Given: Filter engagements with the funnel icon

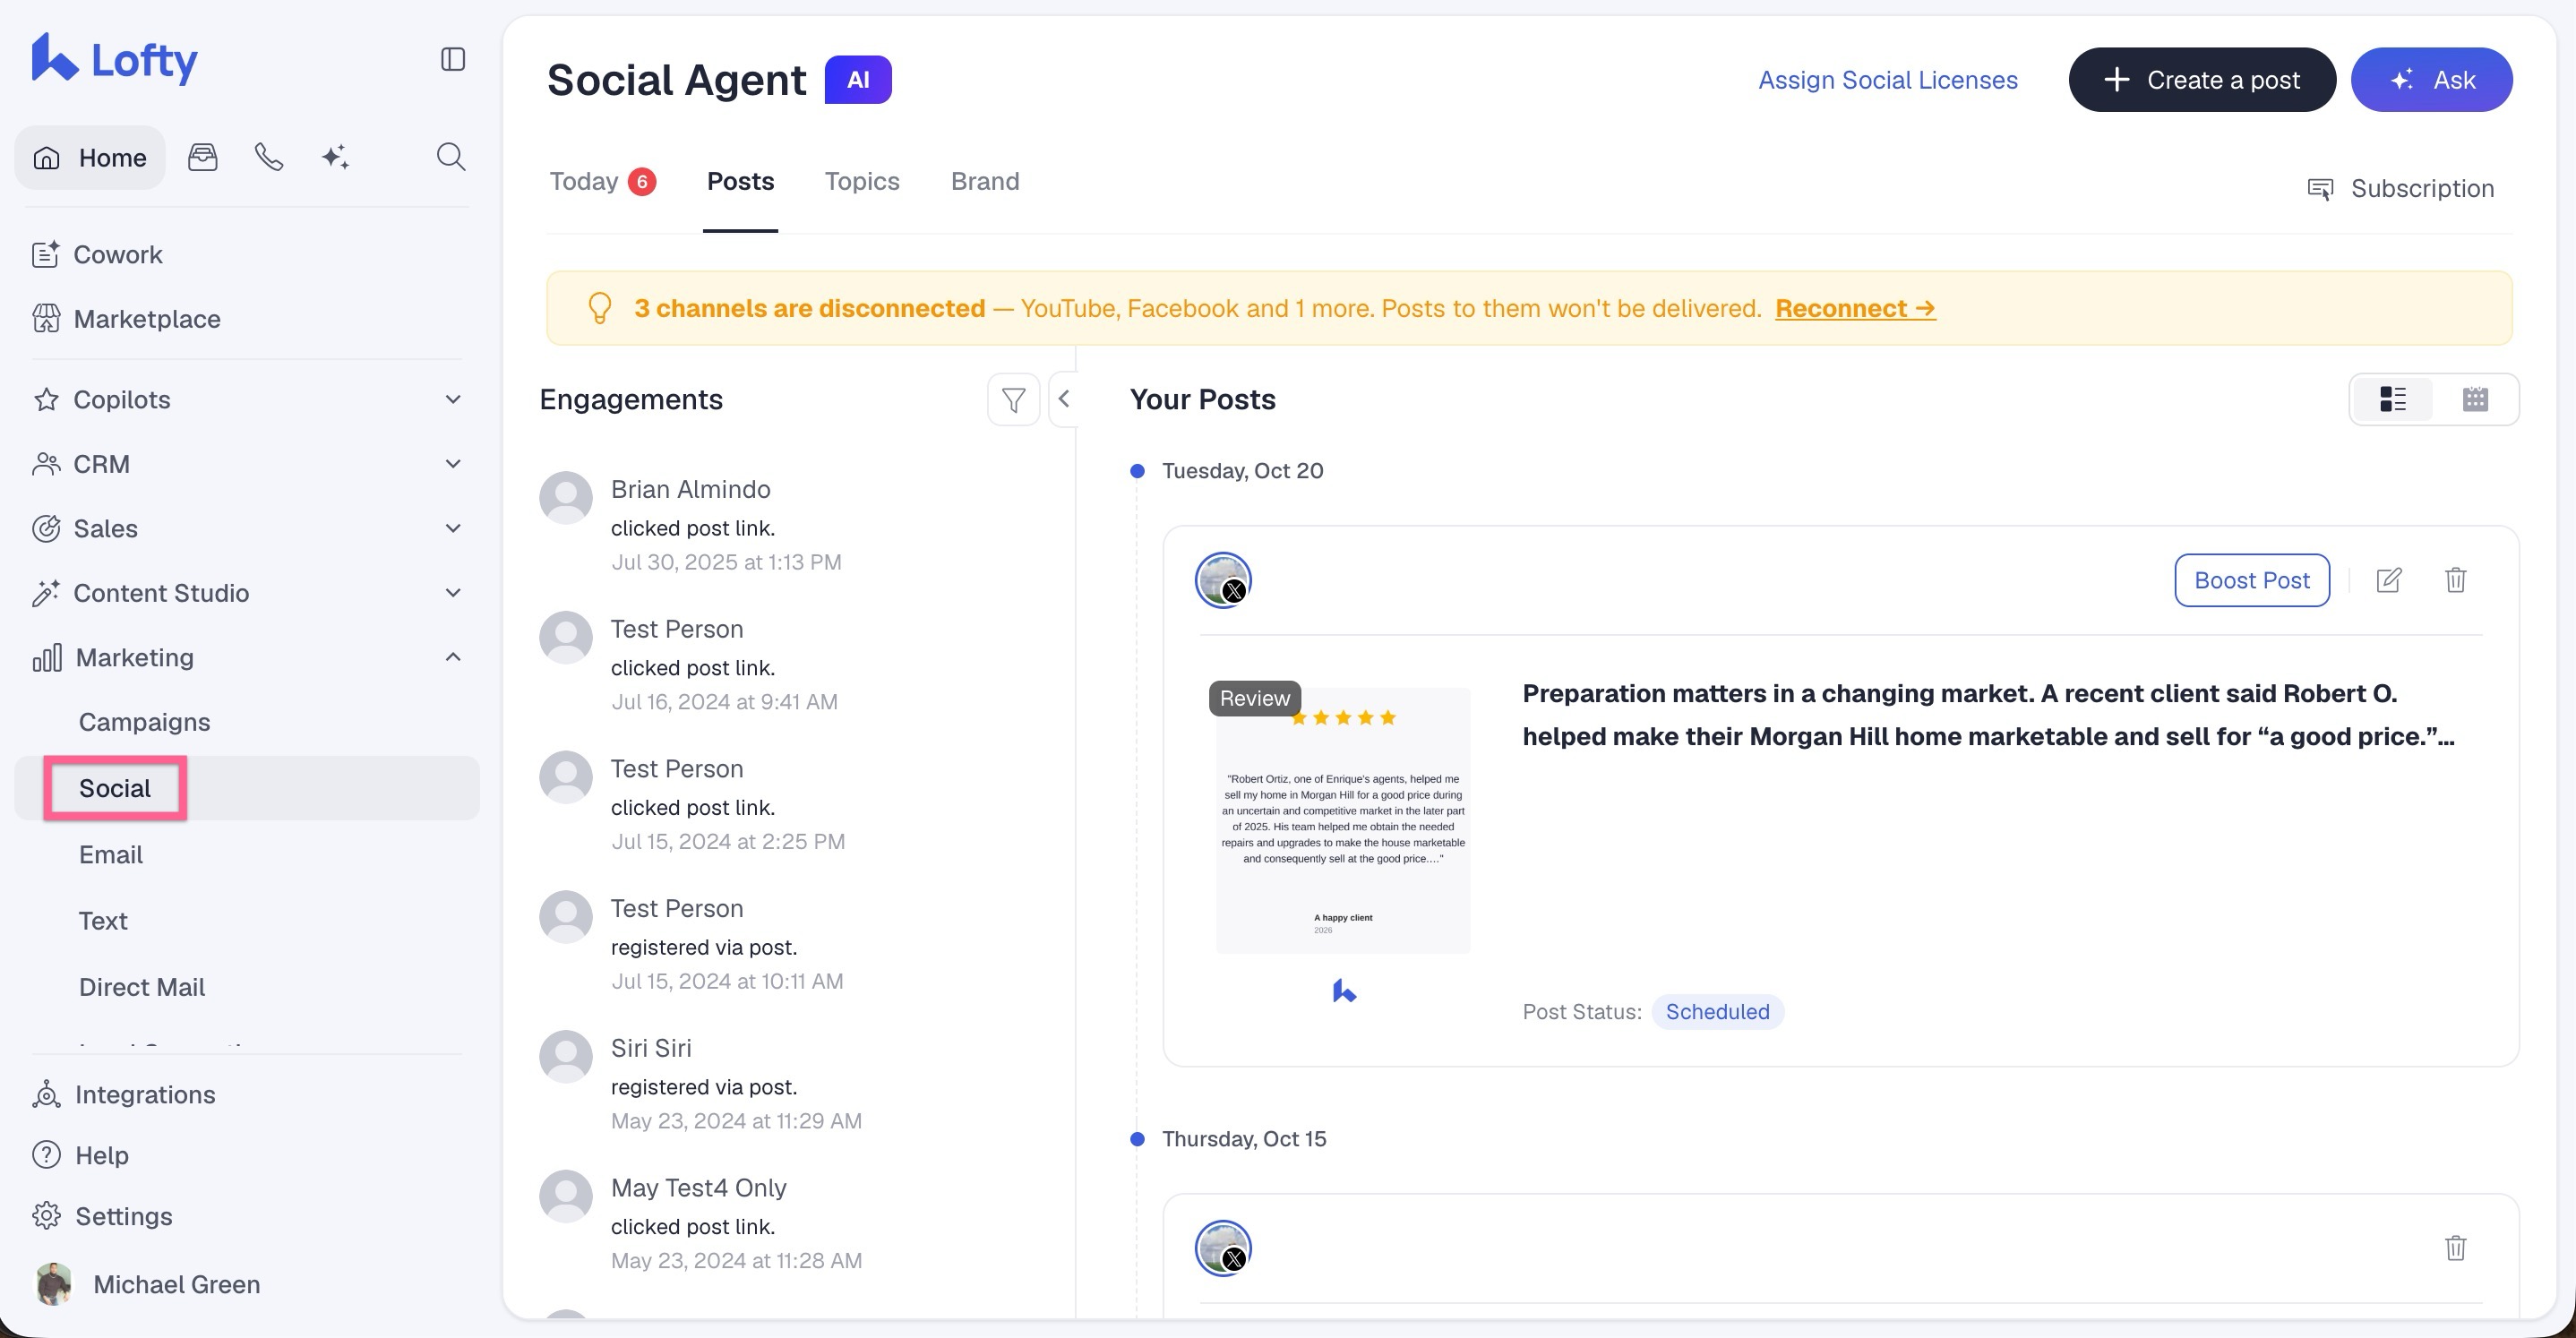Looking at the screenshot, I should click(1013, 400).
